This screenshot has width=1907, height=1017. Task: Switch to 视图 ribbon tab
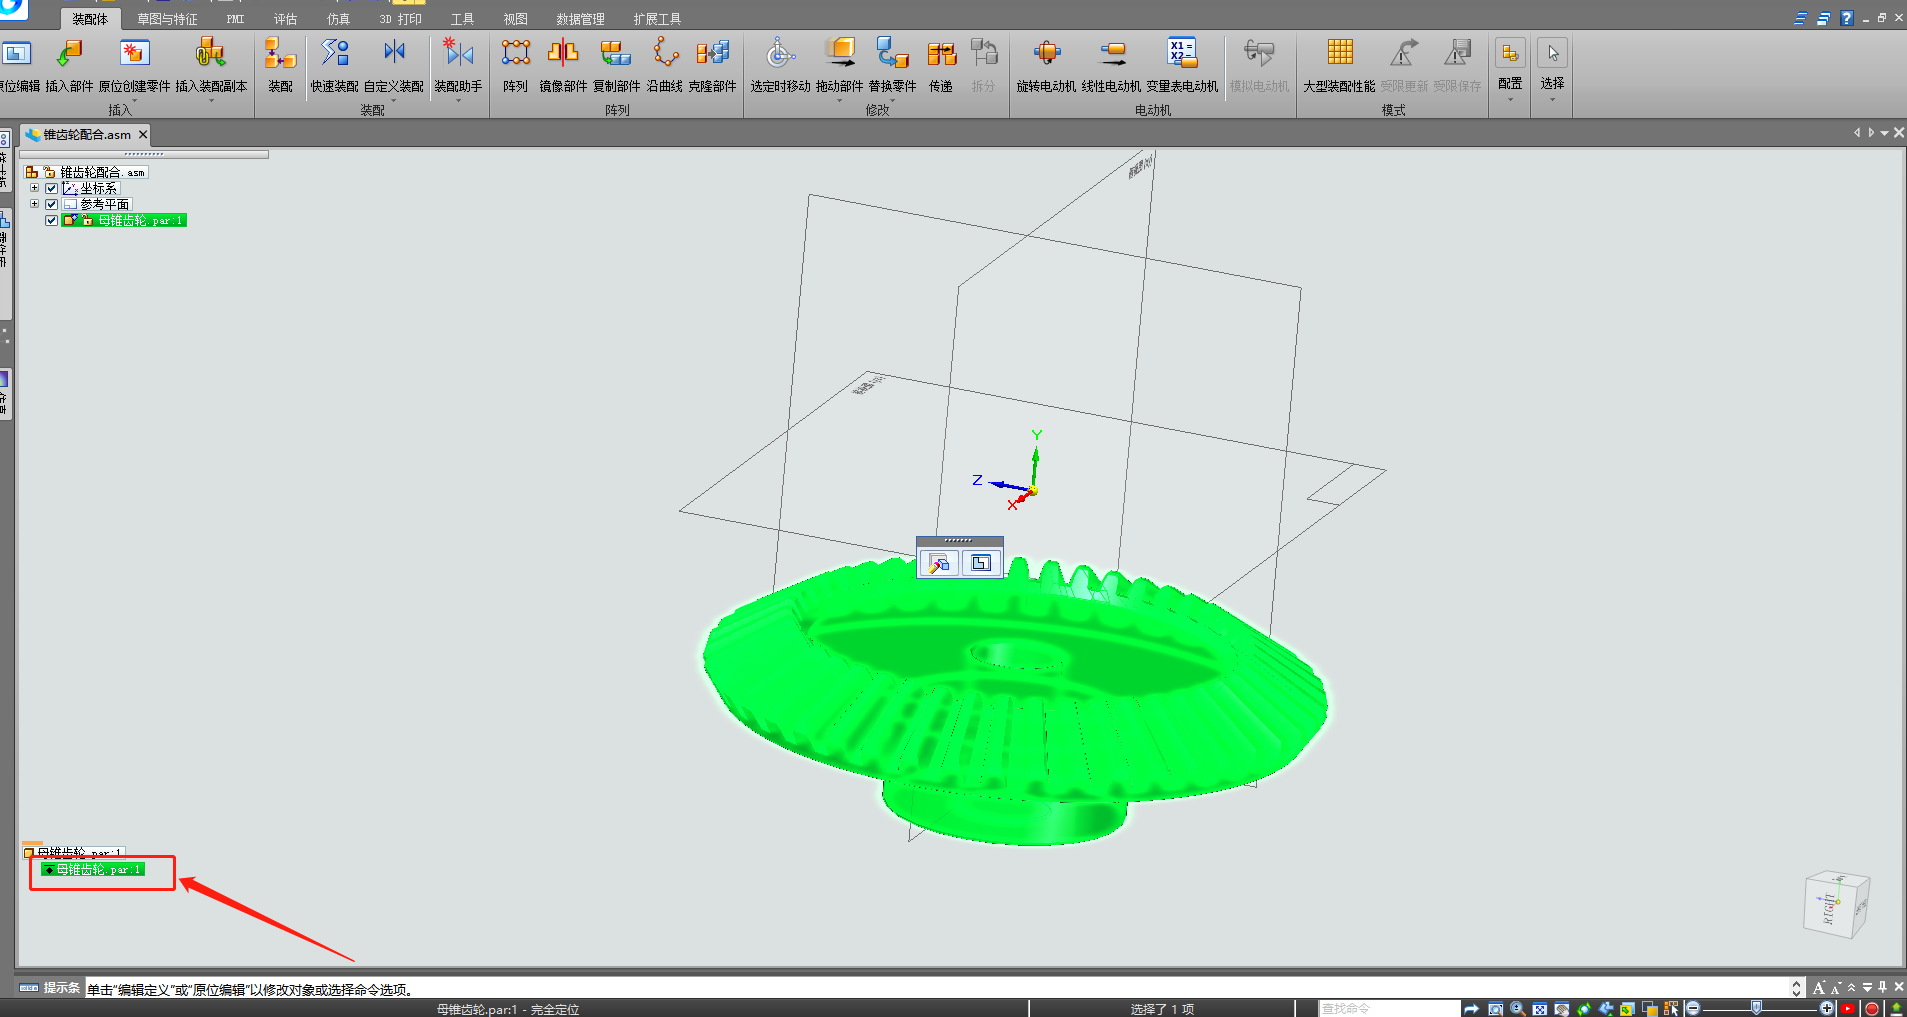point(515,19)
